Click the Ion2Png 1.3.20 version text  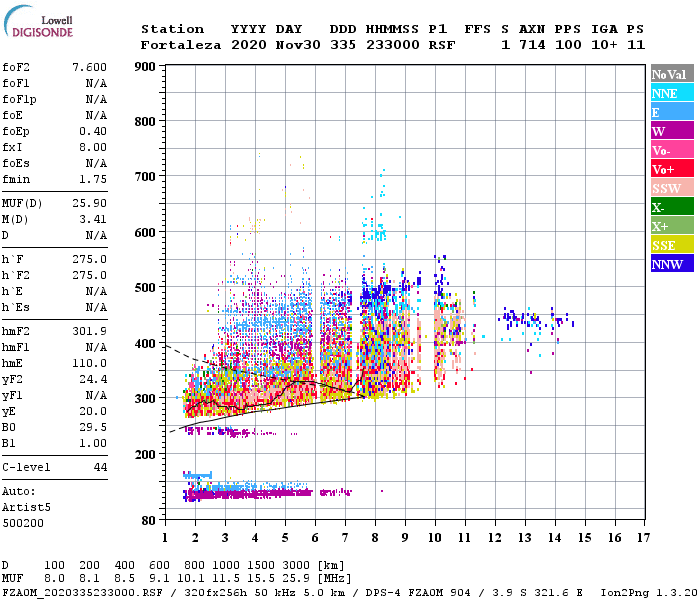(x=649, y=593)
